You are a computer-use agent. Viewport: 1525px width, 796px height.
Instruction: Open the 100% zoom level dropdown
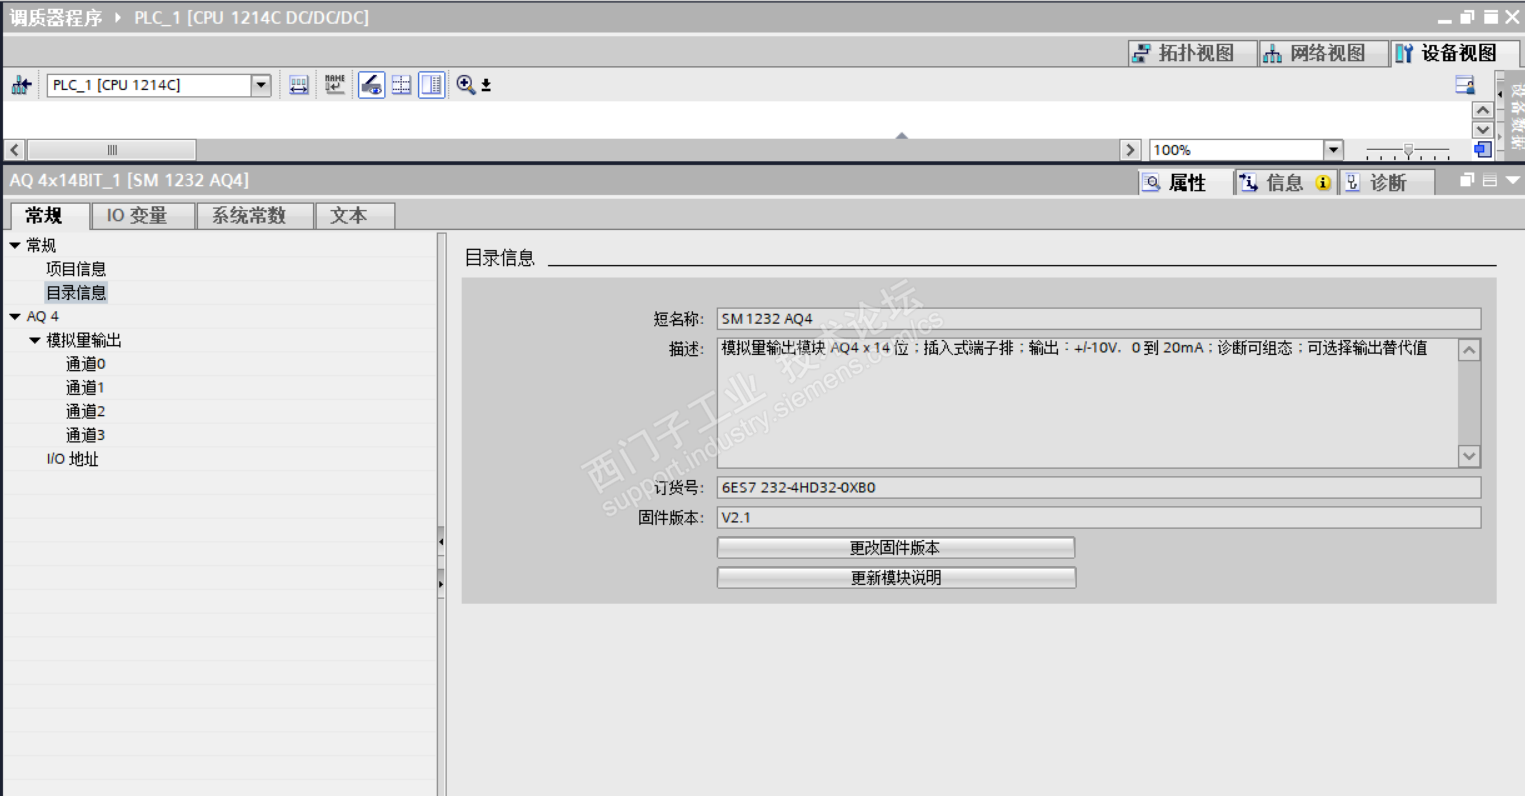click(1333, 150)
